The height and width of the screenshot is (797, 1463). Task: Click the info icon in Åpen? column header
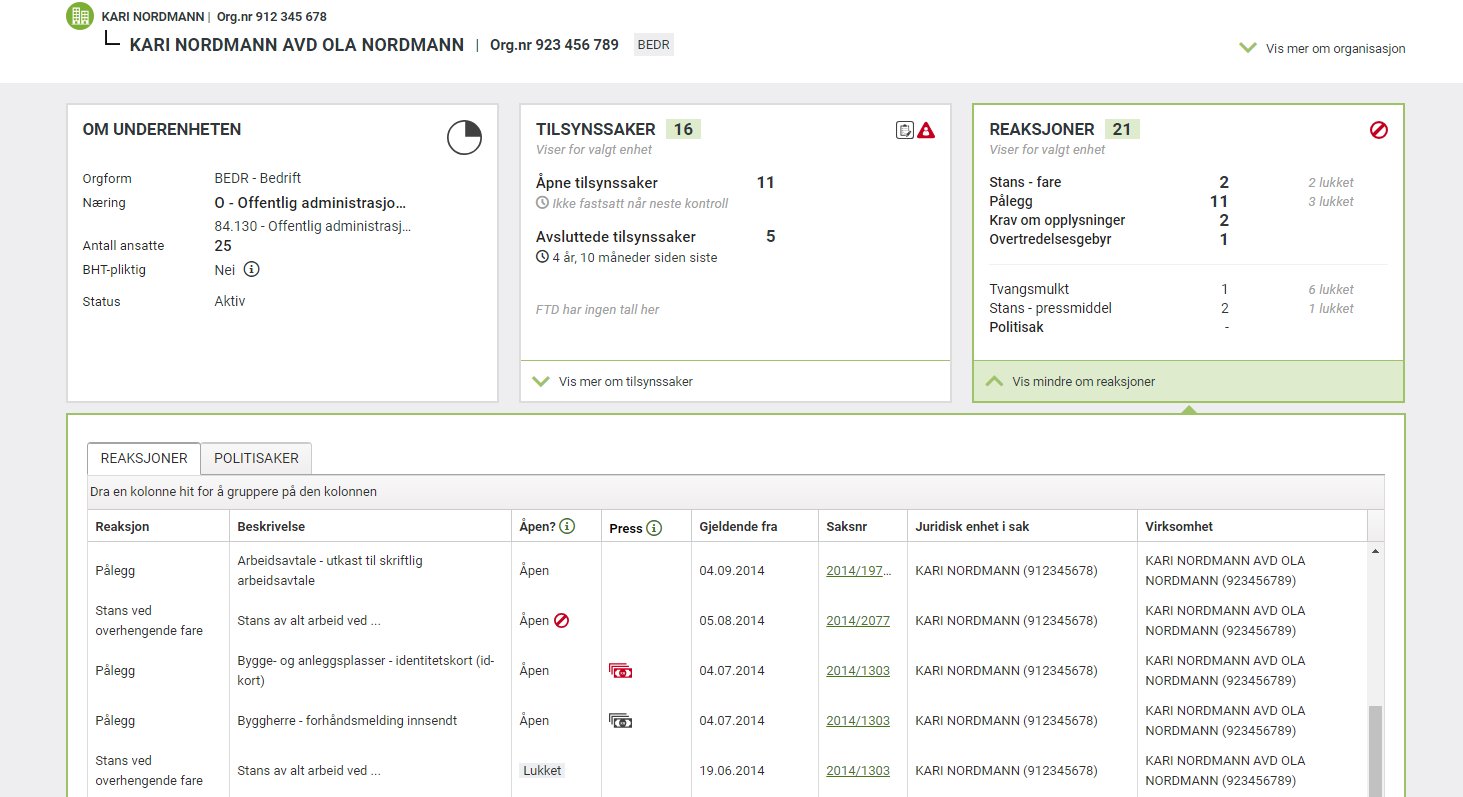567,527
